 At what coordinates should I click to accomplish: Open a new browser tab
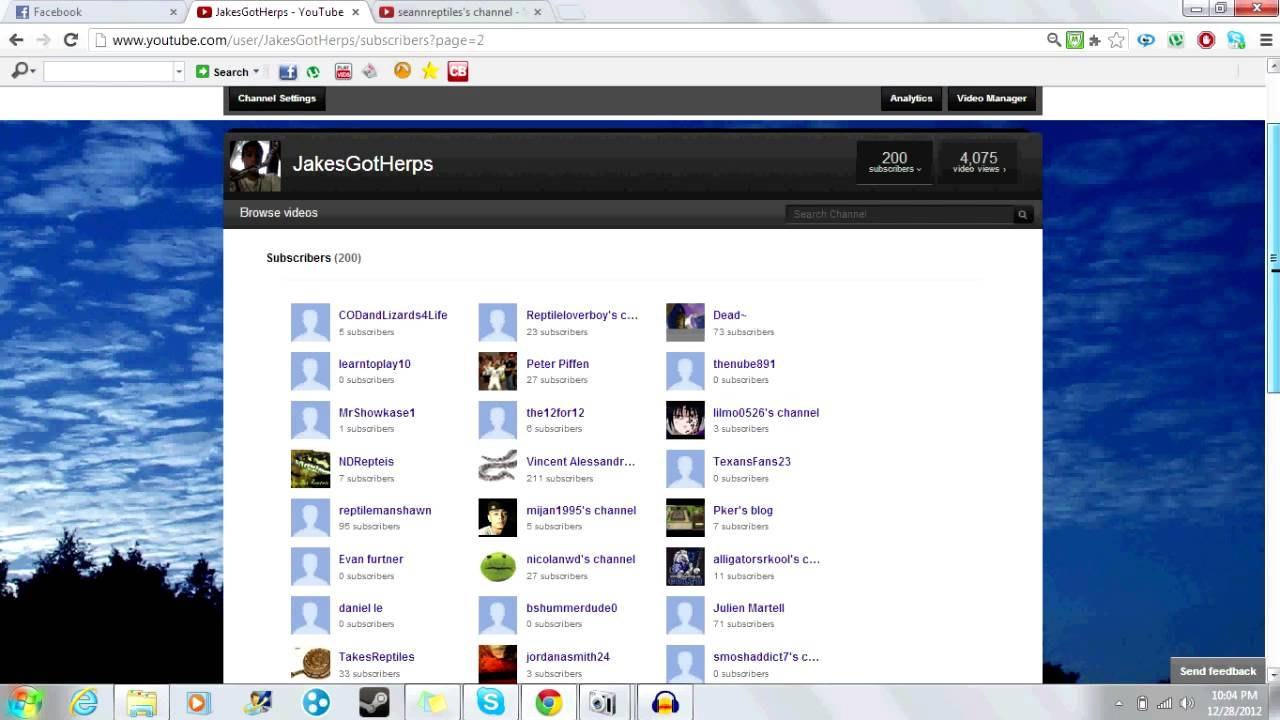(570, 13)
